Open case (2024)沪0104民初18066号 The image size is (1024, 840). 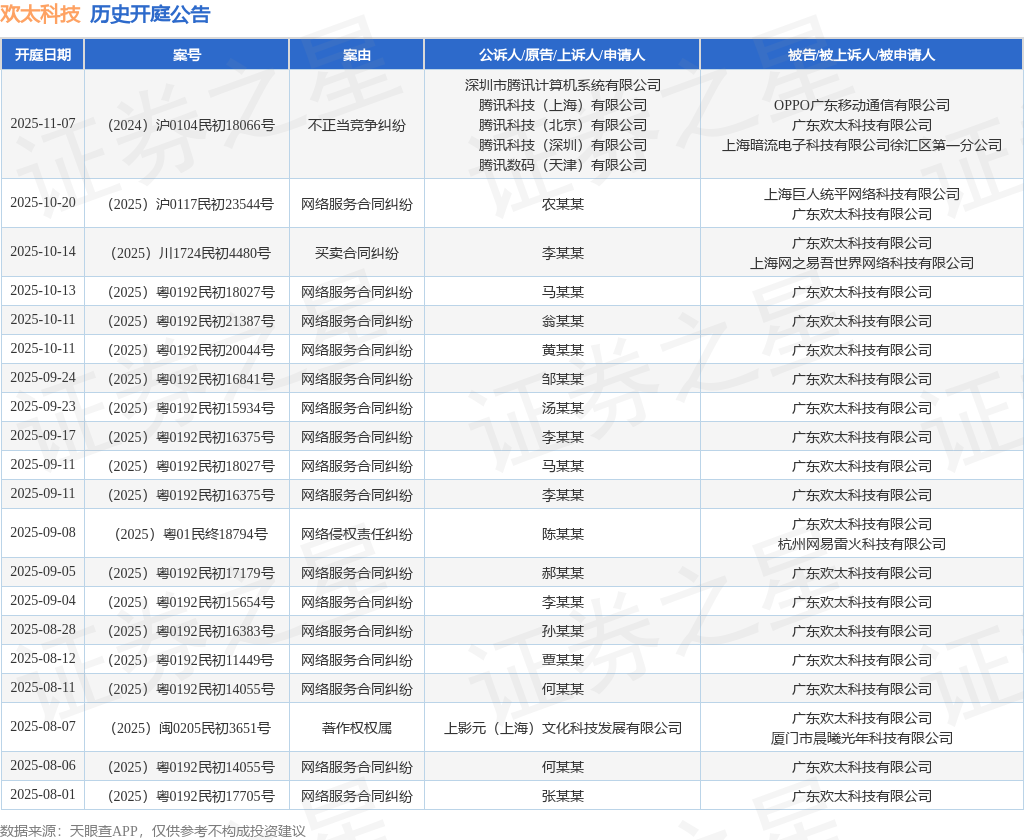[187, 125]
